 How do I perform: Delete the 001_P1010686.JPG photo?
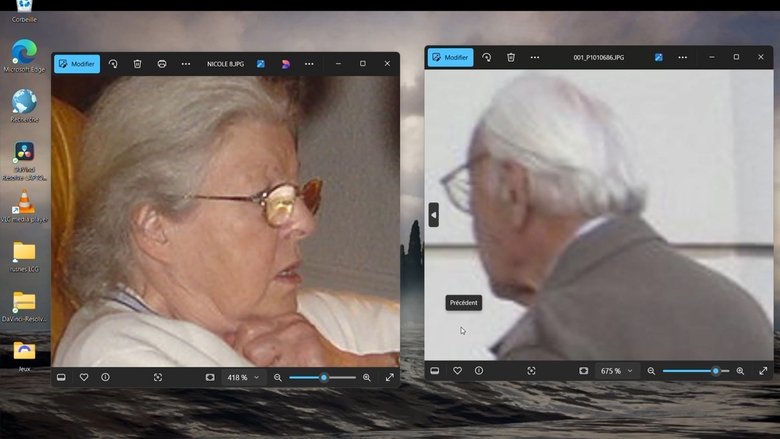tap(510, 57)
